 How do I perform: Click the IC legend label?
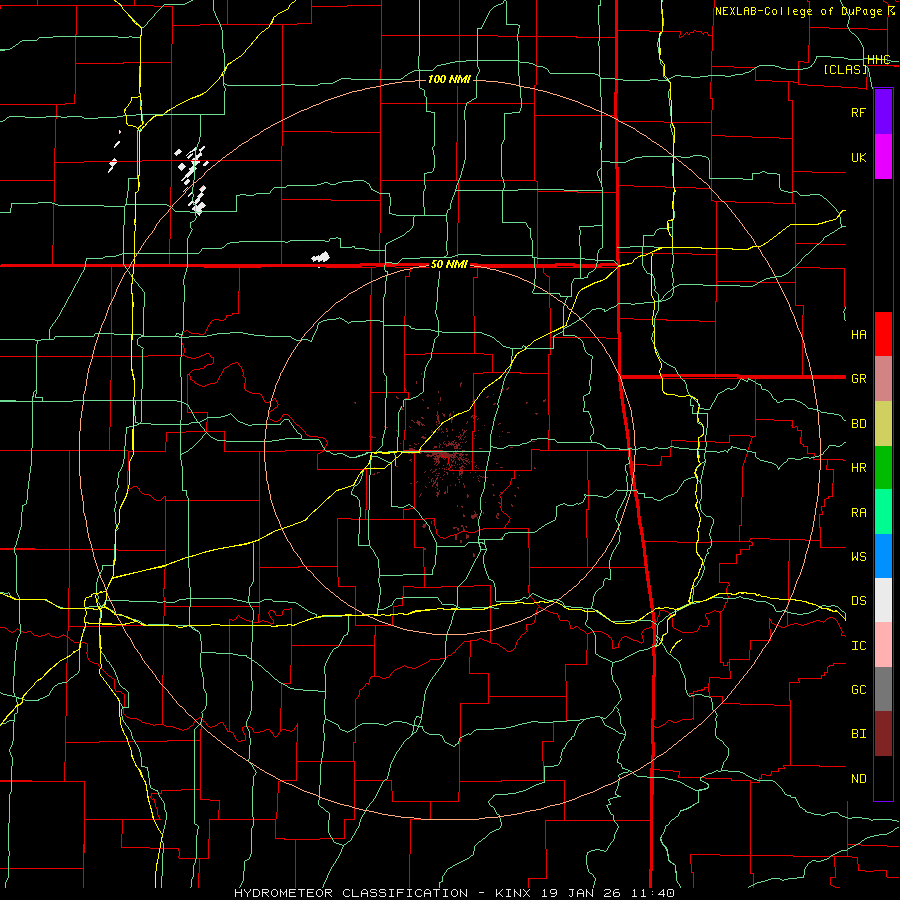[x=859, y=646]
